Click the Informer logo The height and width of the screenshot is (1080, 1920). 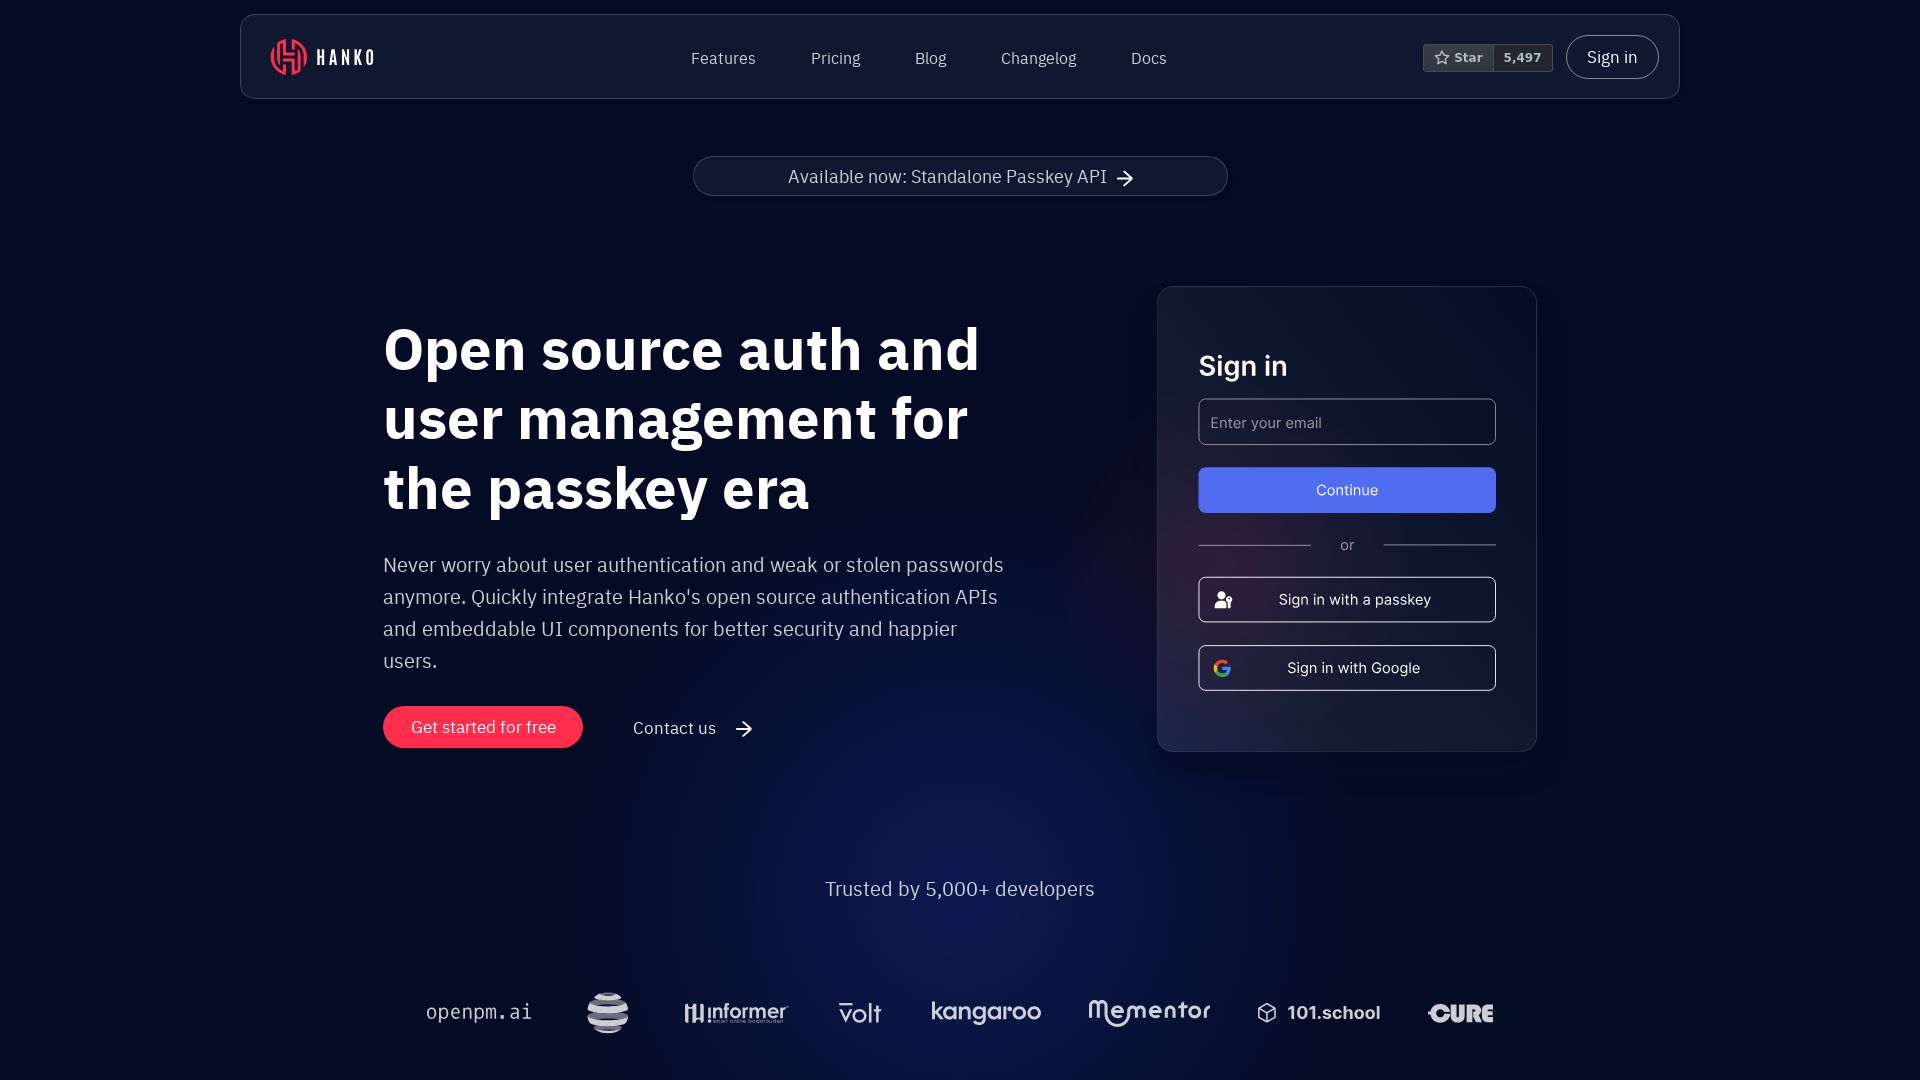pos(736,1013)
